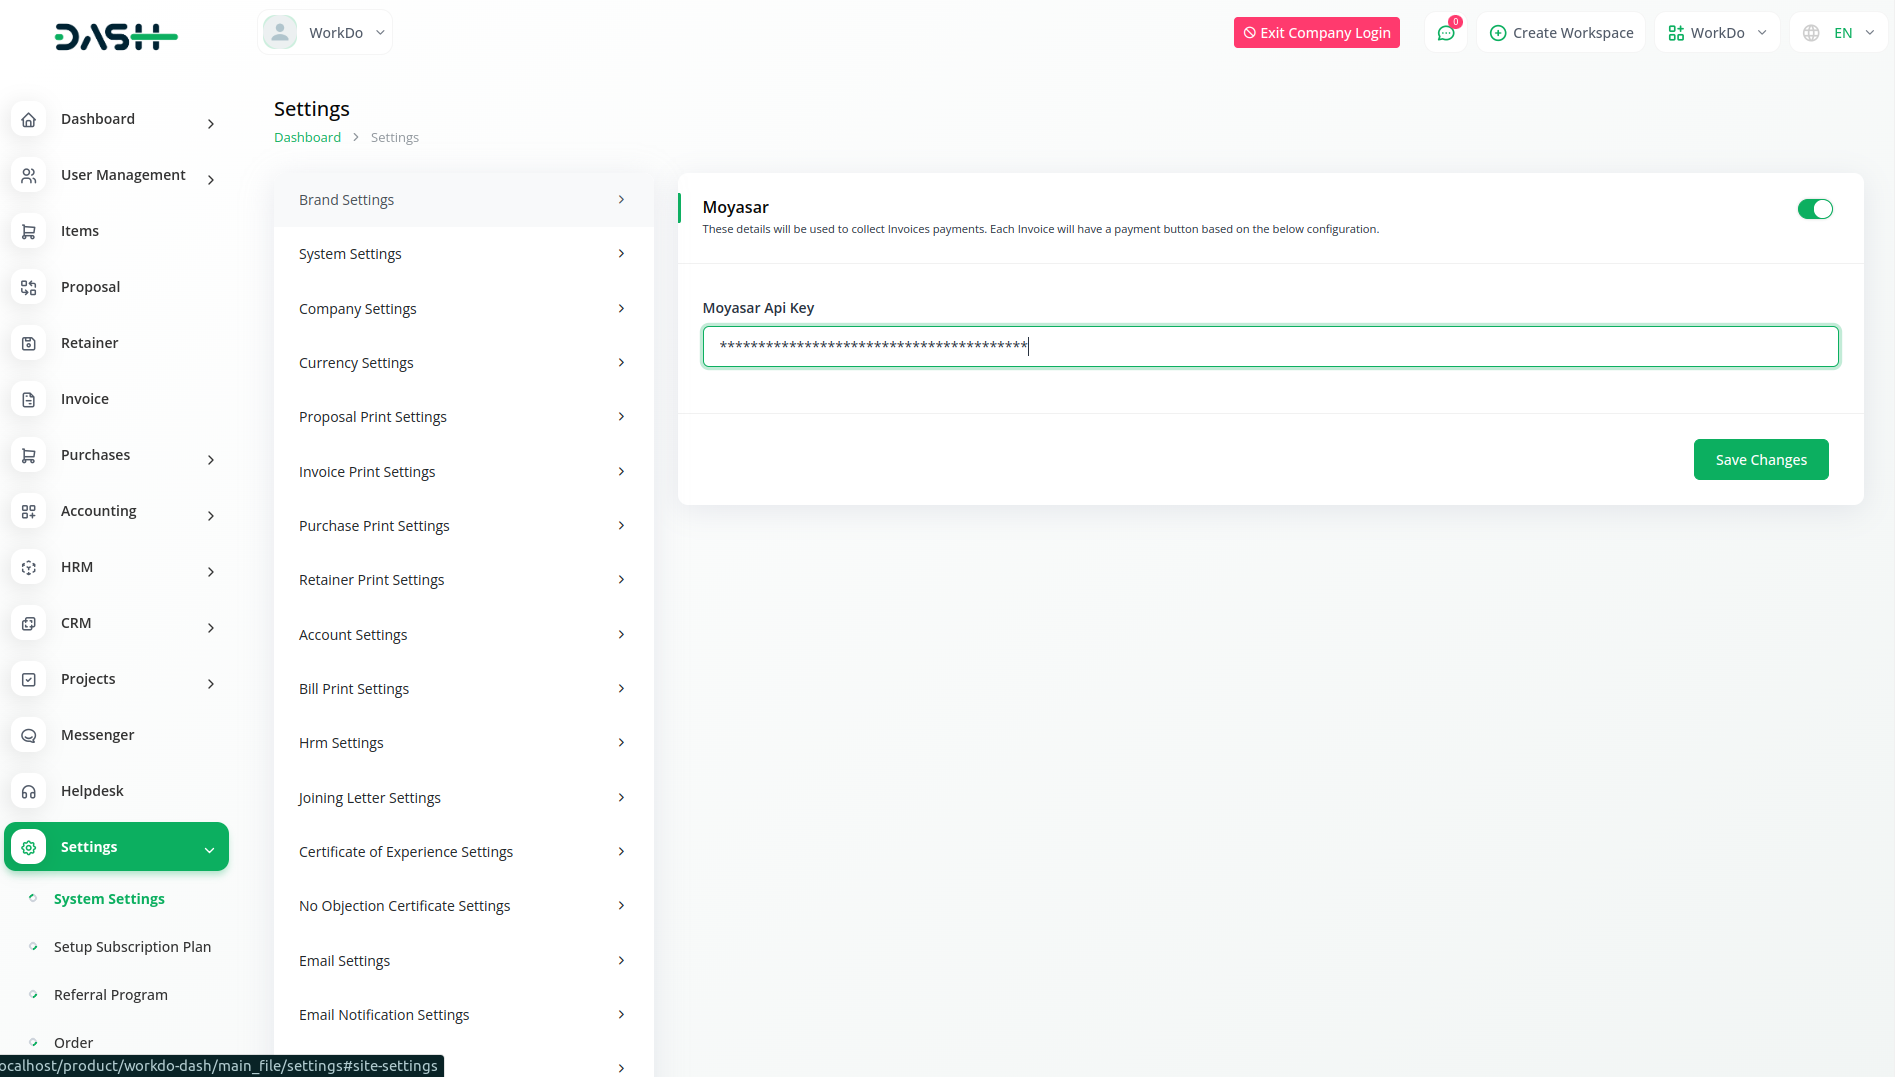
Task: Open Company Settings section
Action: coord(463,309)
